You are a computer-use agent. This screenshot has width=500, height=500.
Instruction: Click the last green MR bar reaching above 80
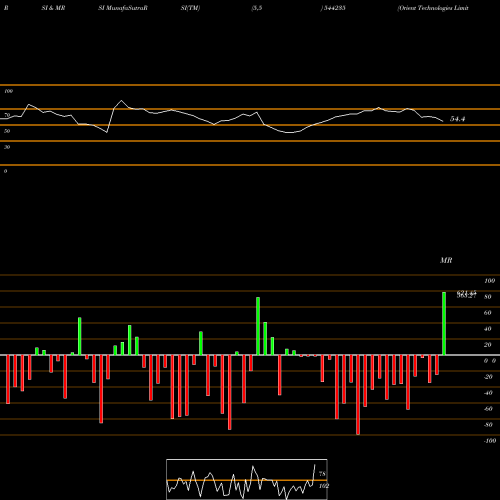click(x=444, y=323)
